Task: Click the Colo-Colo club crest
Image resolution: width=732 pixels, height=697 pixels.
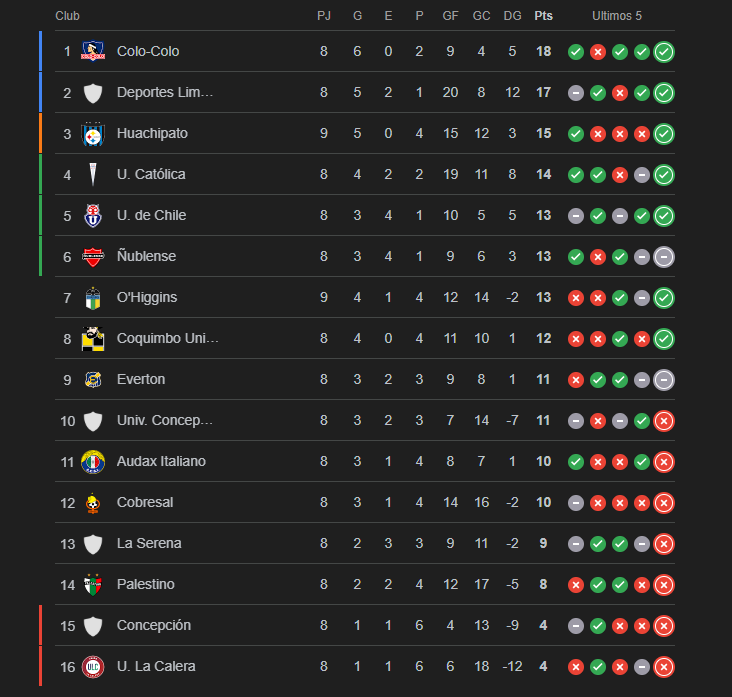Action: 93,51
